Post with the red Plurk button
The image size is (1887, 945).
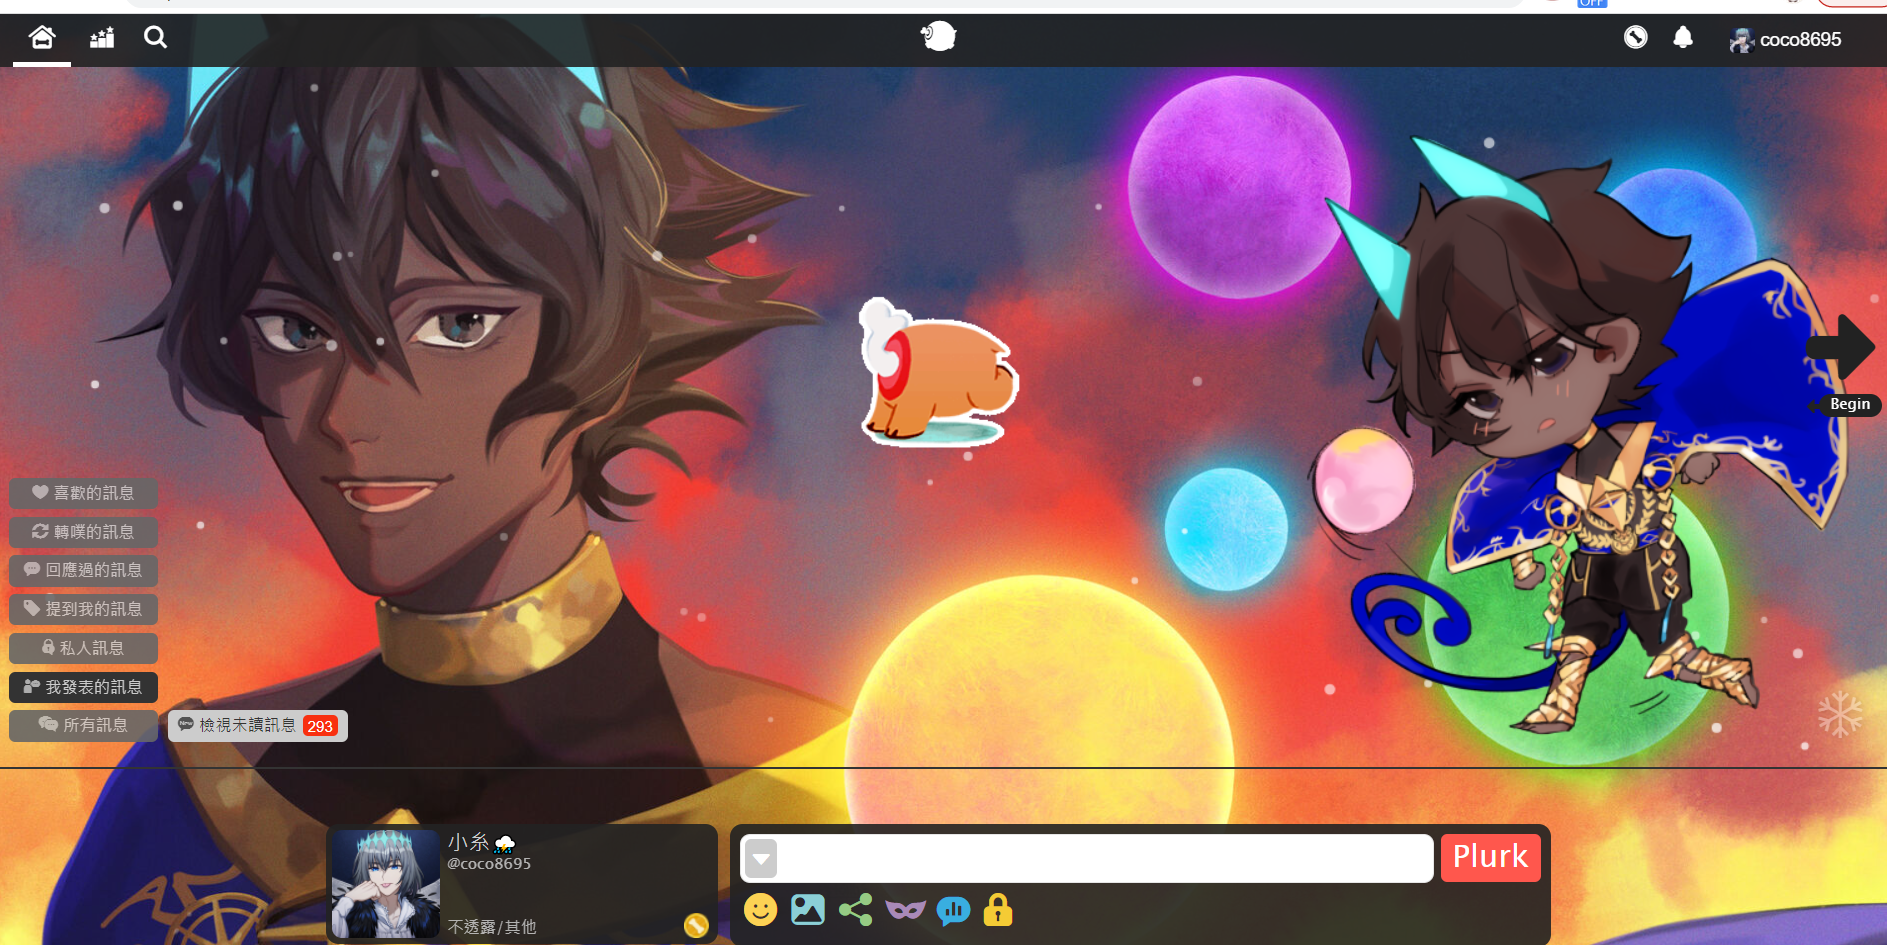1490,857
